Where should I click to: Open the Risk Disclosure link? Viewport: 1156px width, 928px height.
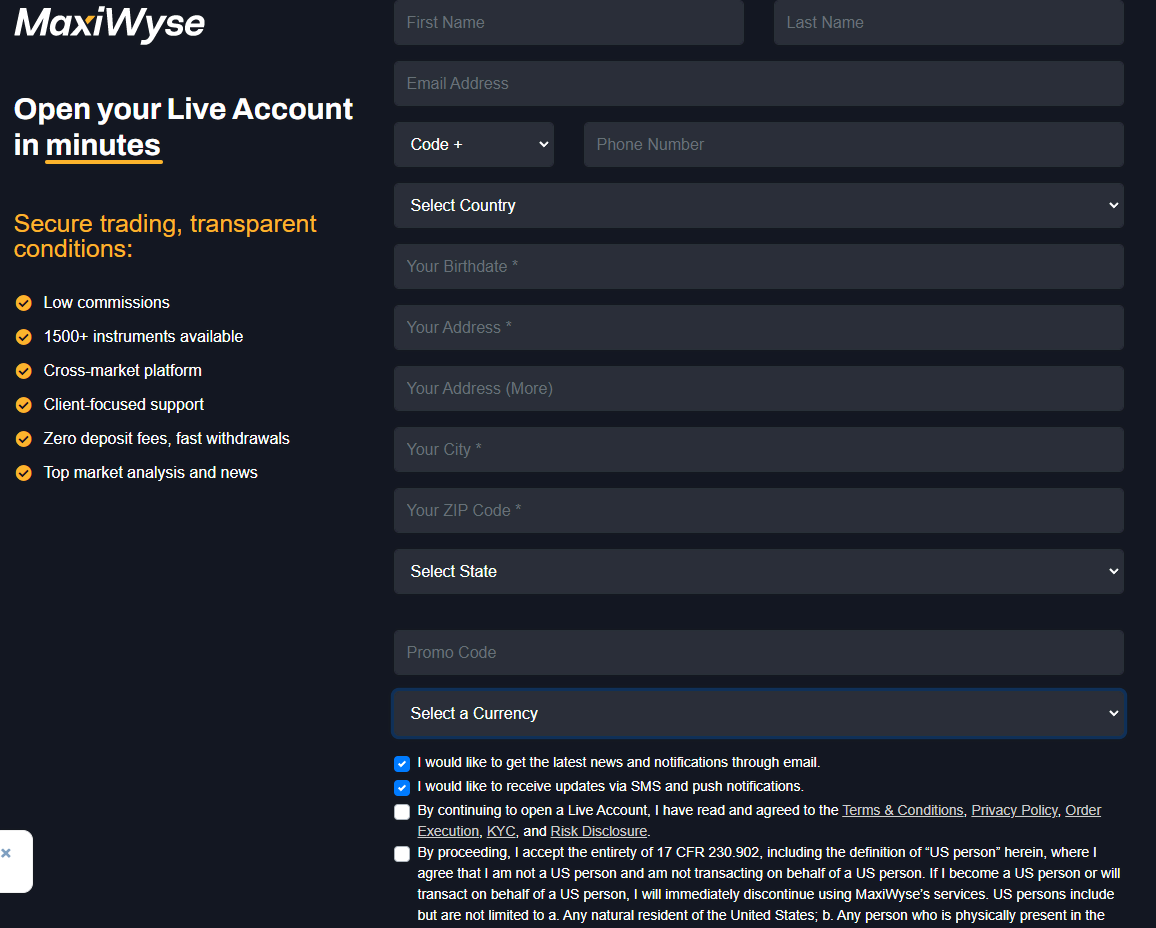tap(599, 831)
